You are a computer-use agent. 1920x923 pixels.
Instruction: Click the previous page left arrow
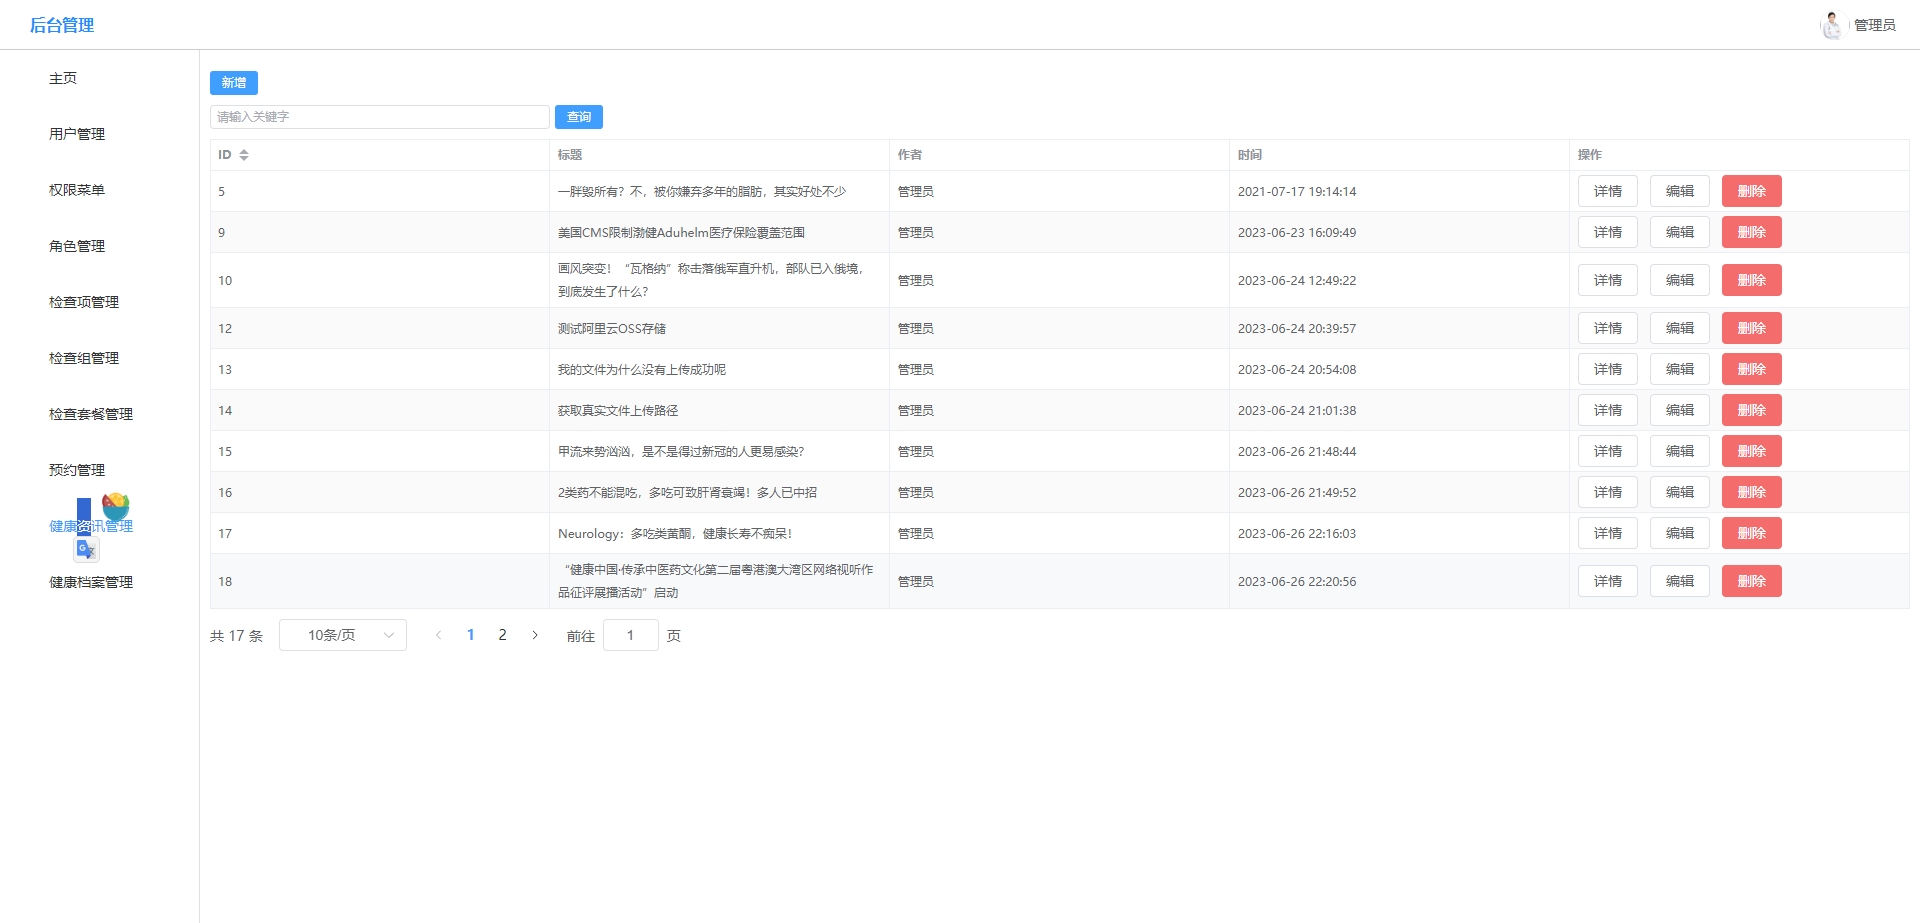(x=438, y=635)
